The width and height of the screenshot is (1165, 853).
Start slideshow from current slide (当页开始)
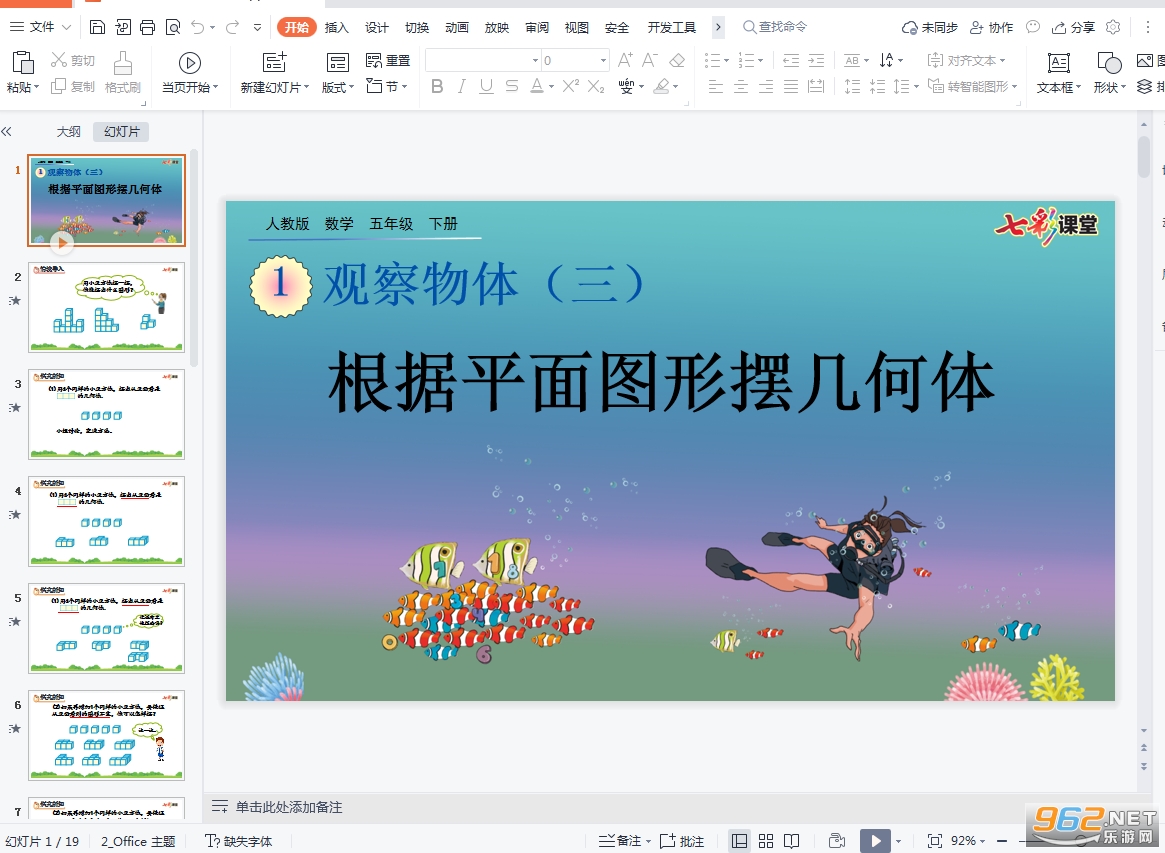[x=190, y=72]
